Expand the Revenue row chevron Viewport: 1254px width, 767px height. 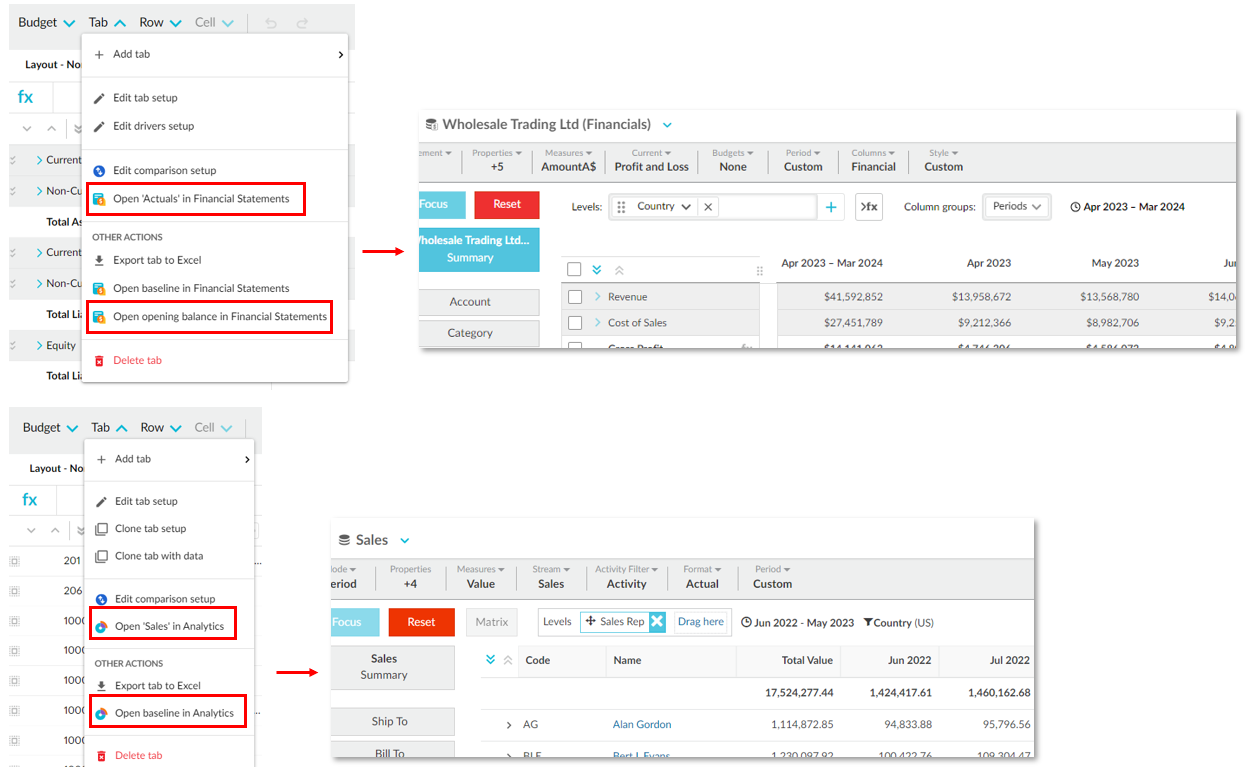click(597, 297)
